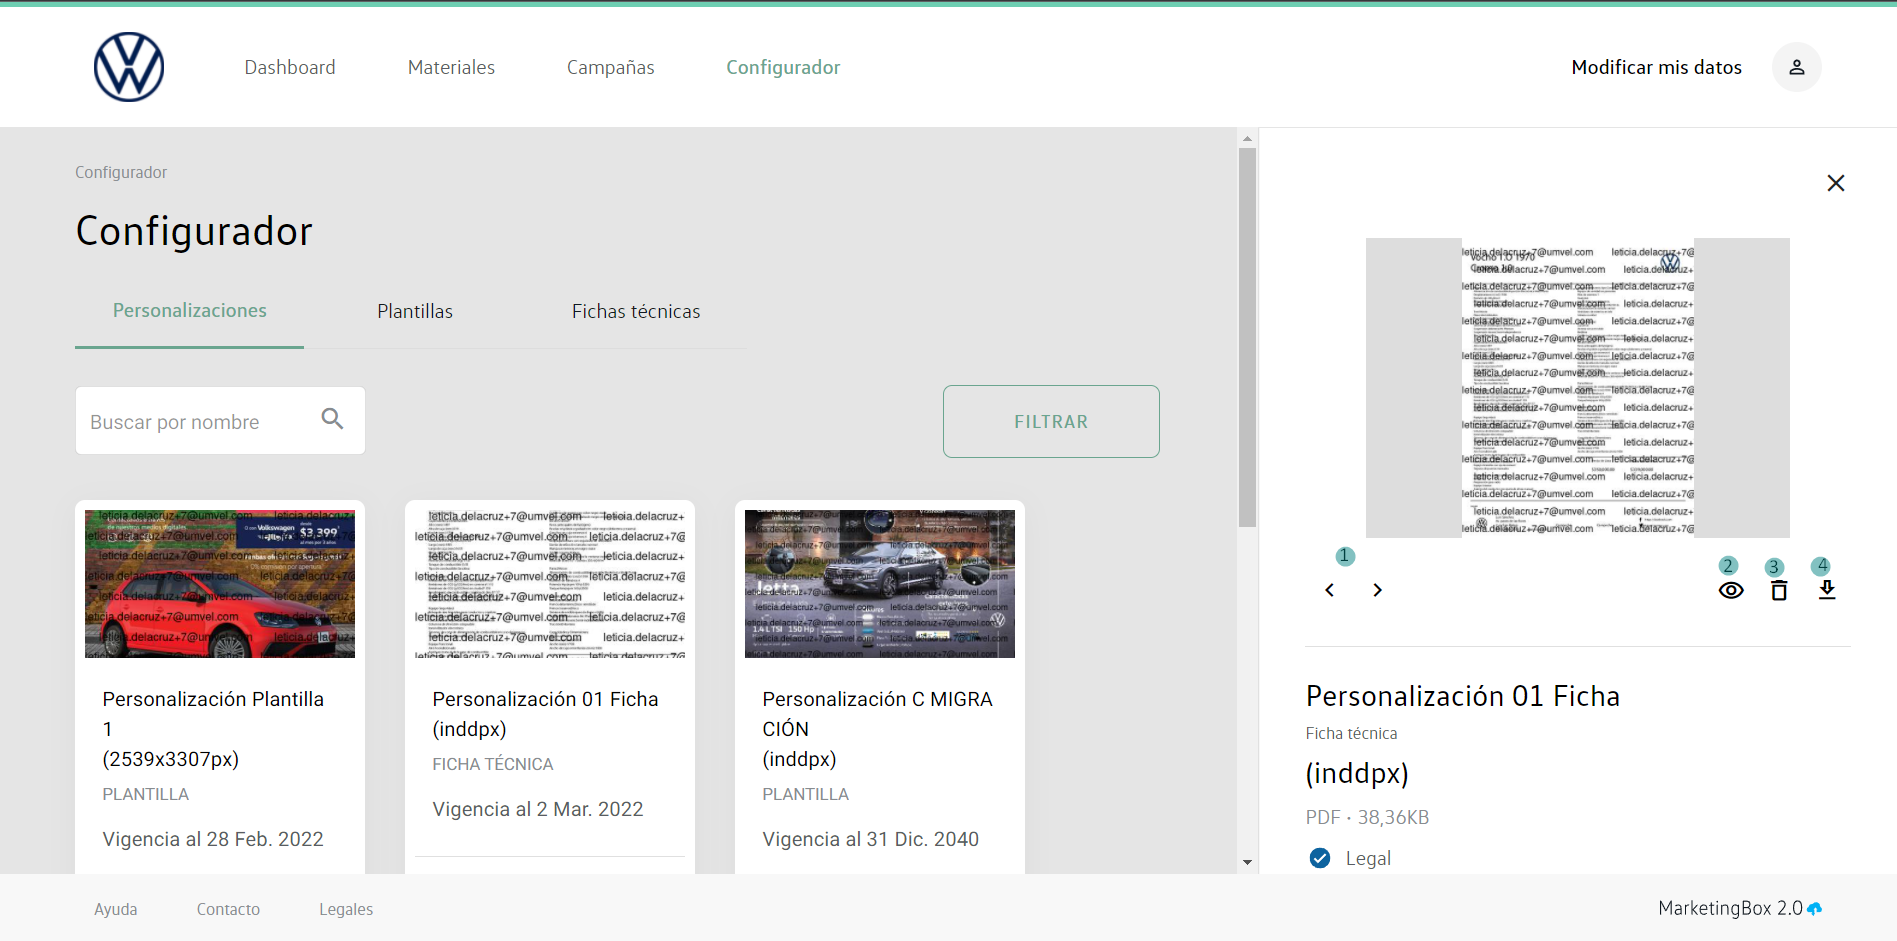Click 'Vigencia al 31 Dic. 2040' text

pyautogui.click(x=870, y=839)
